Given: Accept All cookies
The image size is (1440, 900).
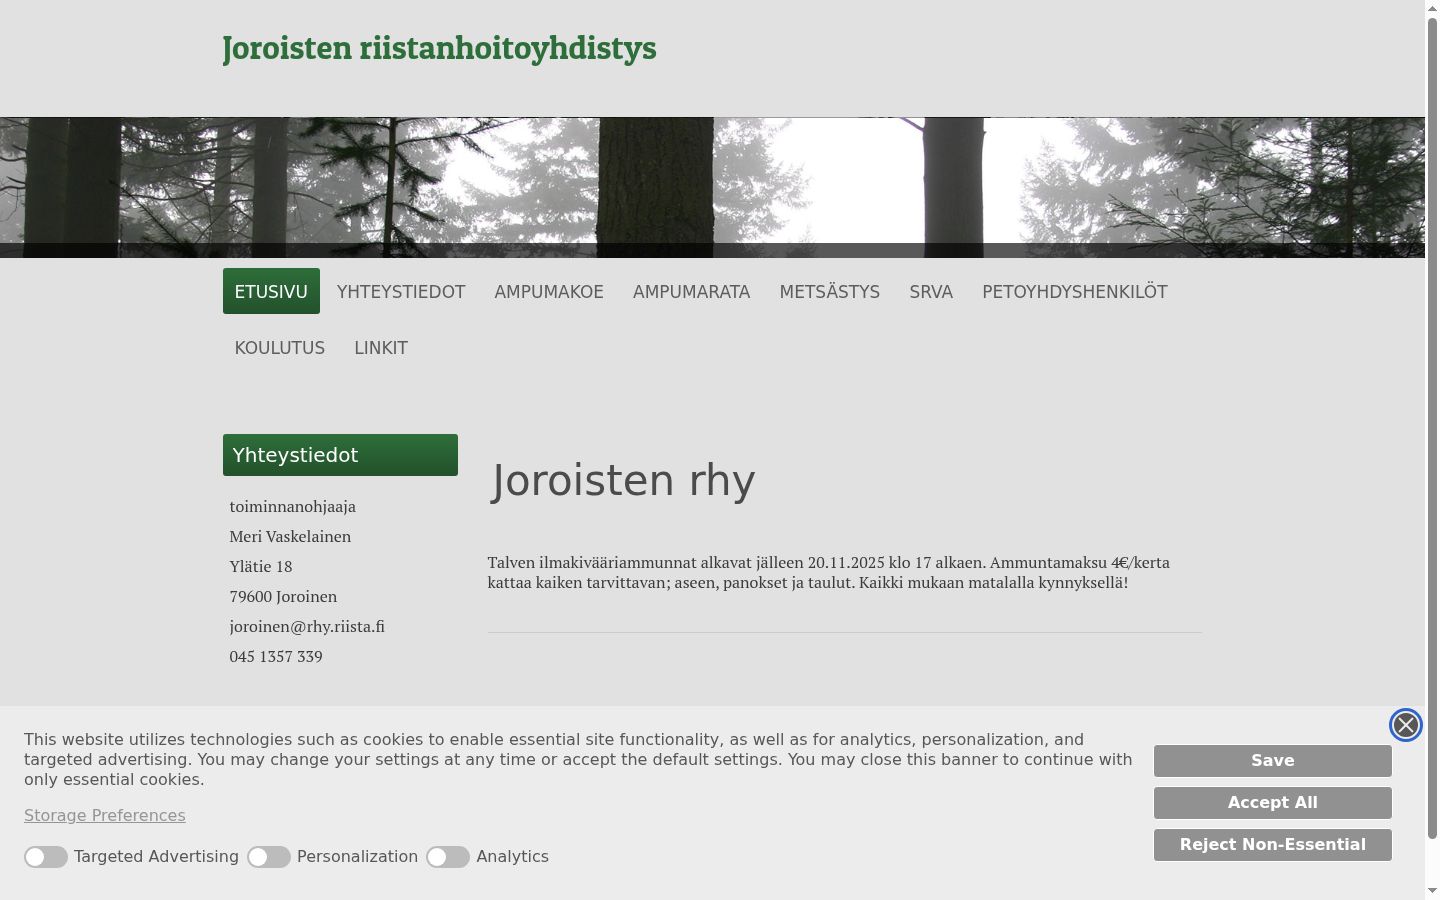Looking at the screenshot, I should 1272,803.
